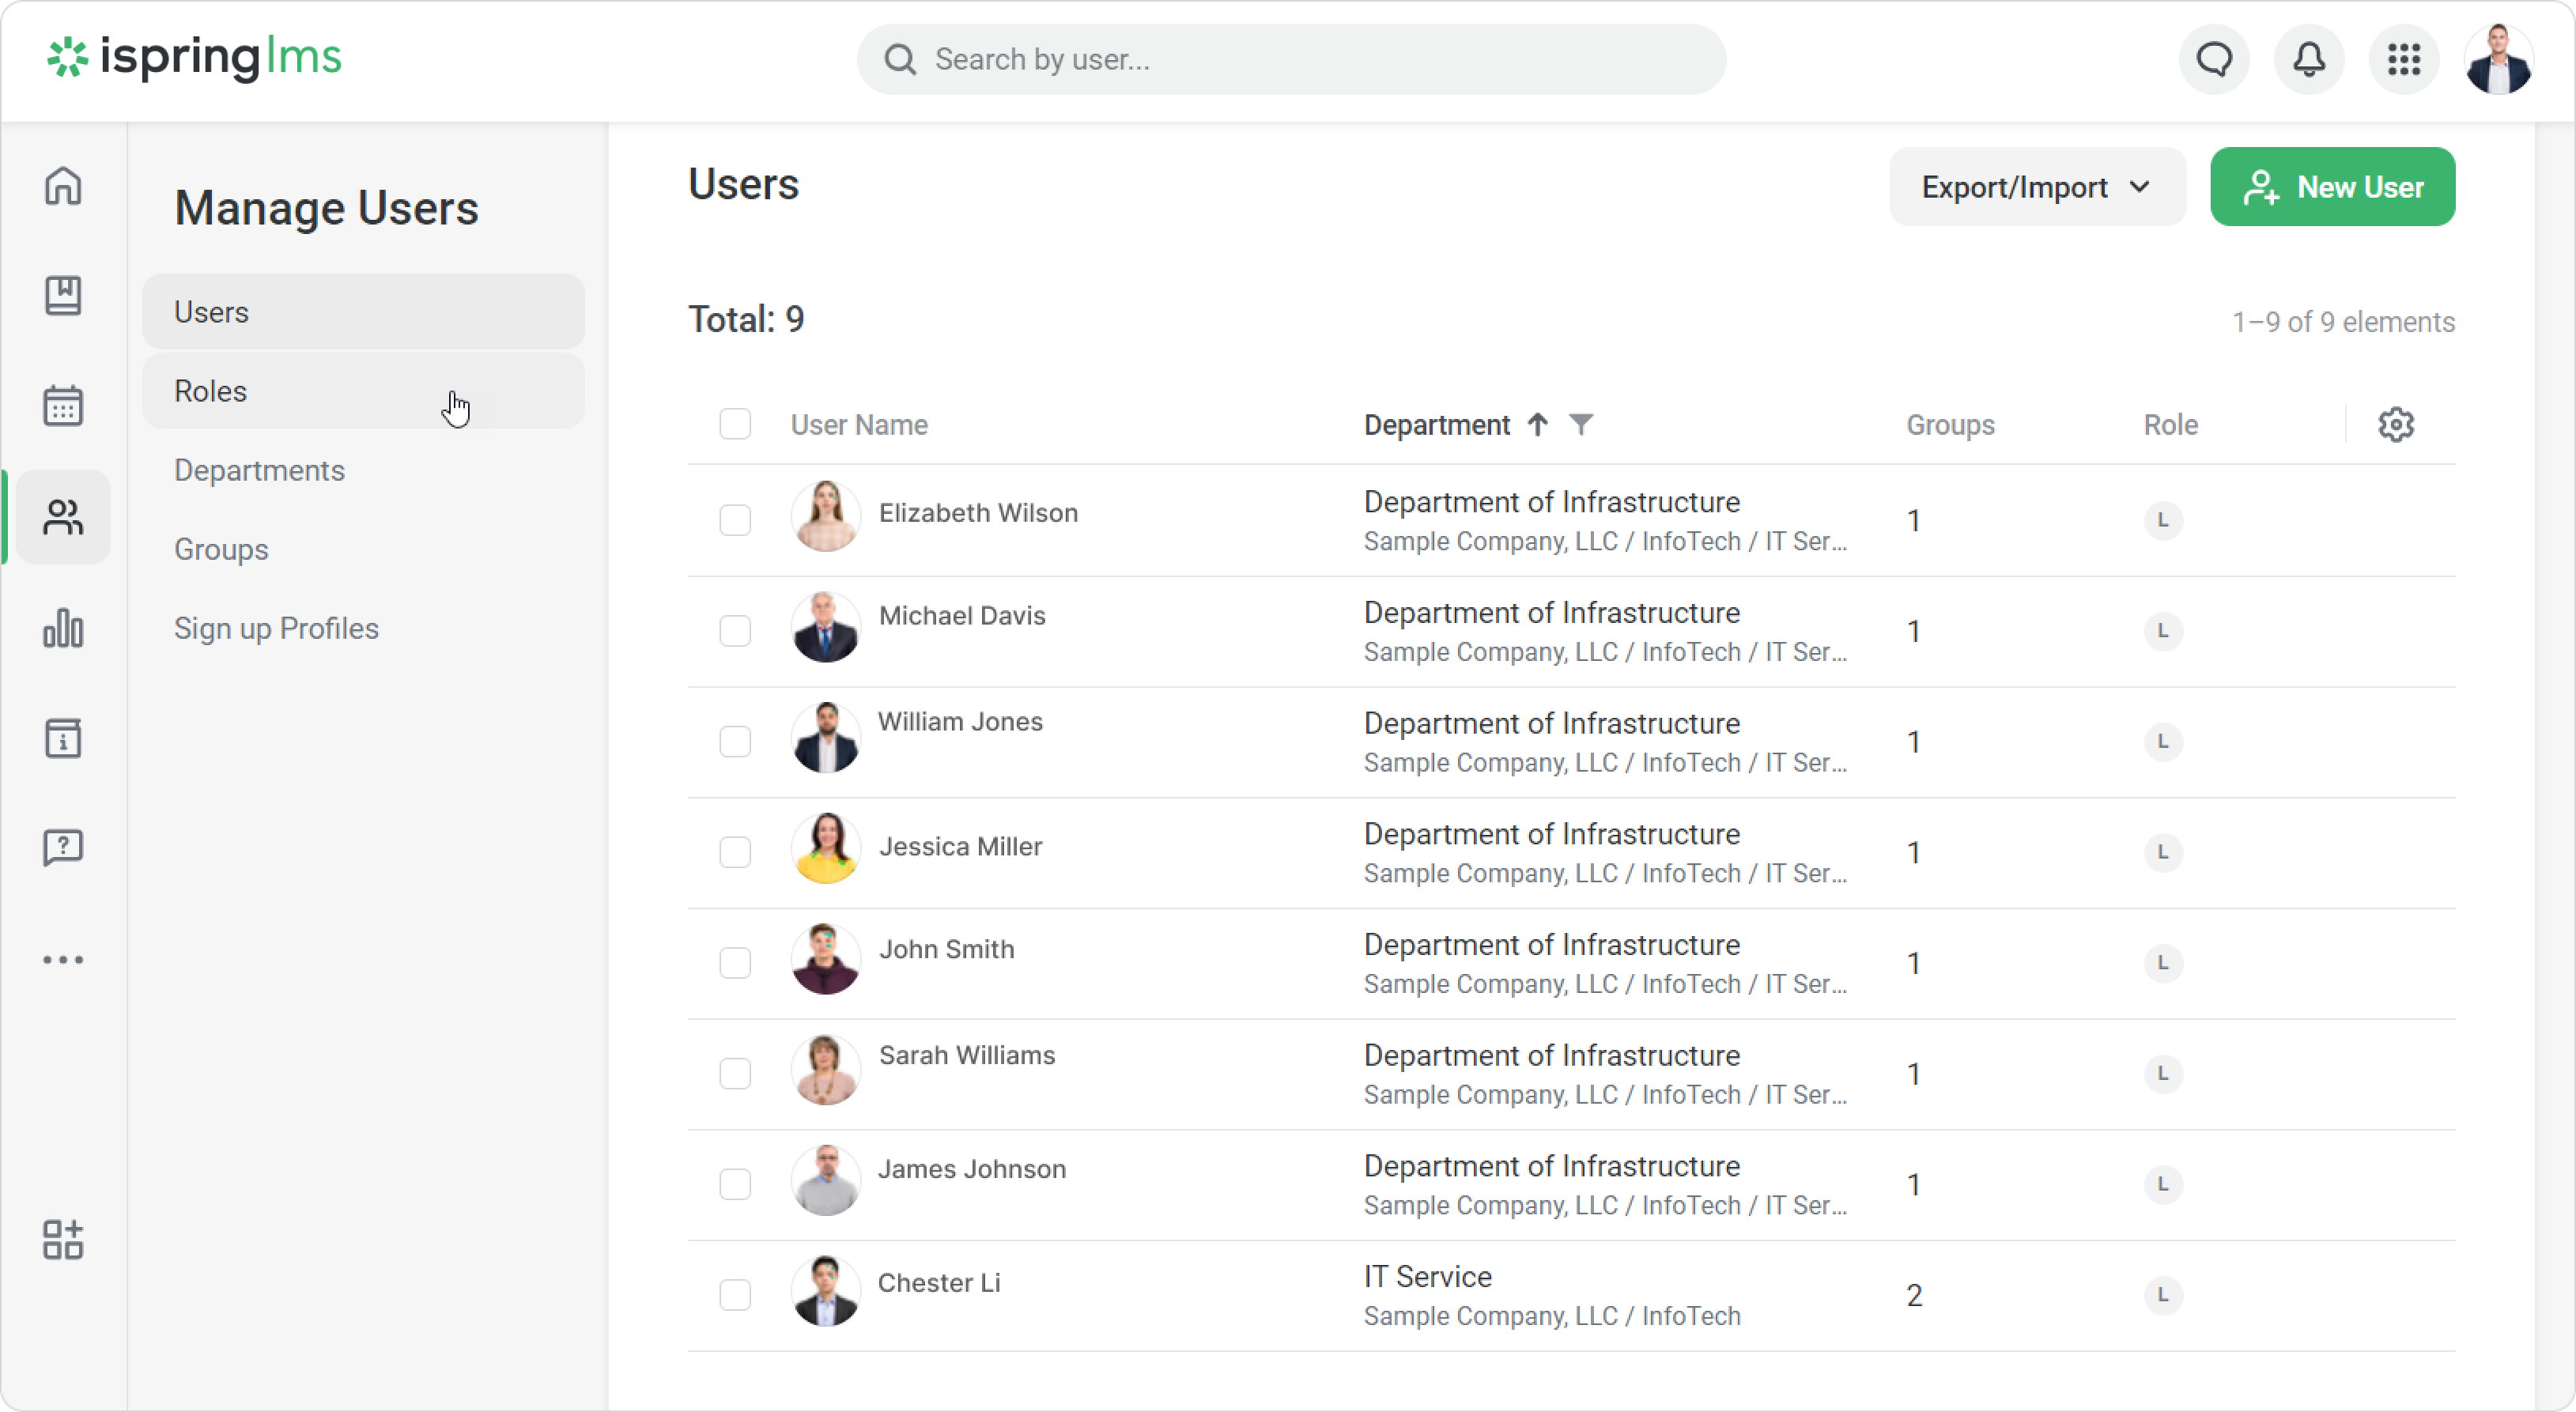This screenshot has height=1412, width=2576.
Task: Toggle Department column sort arrow
Action: (1538, 425)
